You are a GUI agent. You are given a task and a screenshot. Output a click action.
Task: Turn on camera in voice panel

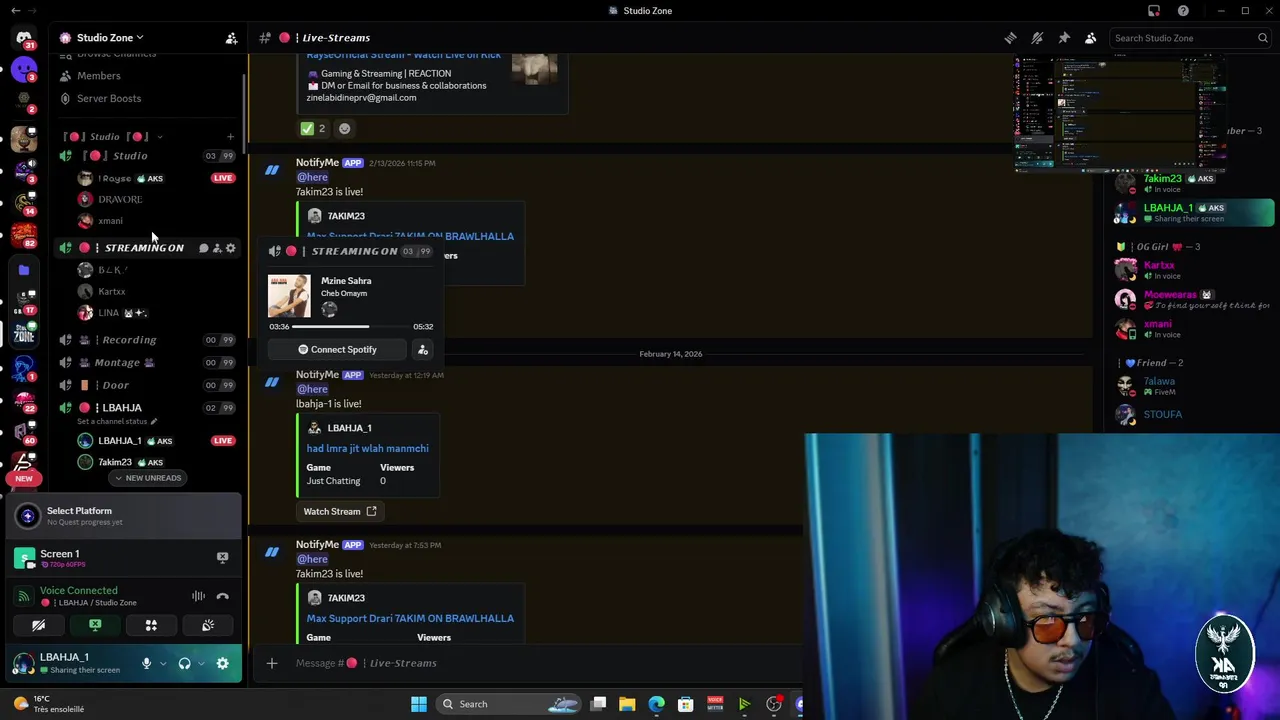point(38,625)
